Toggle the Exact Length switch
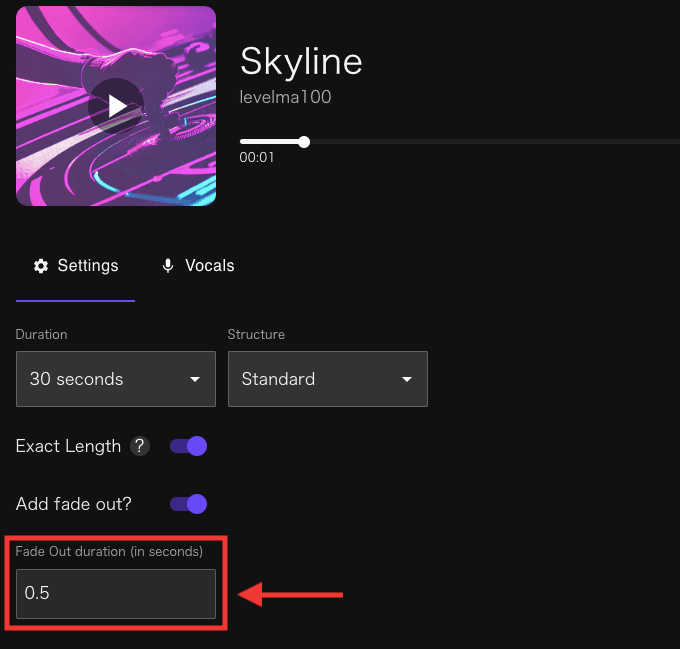 click(188, 446)
